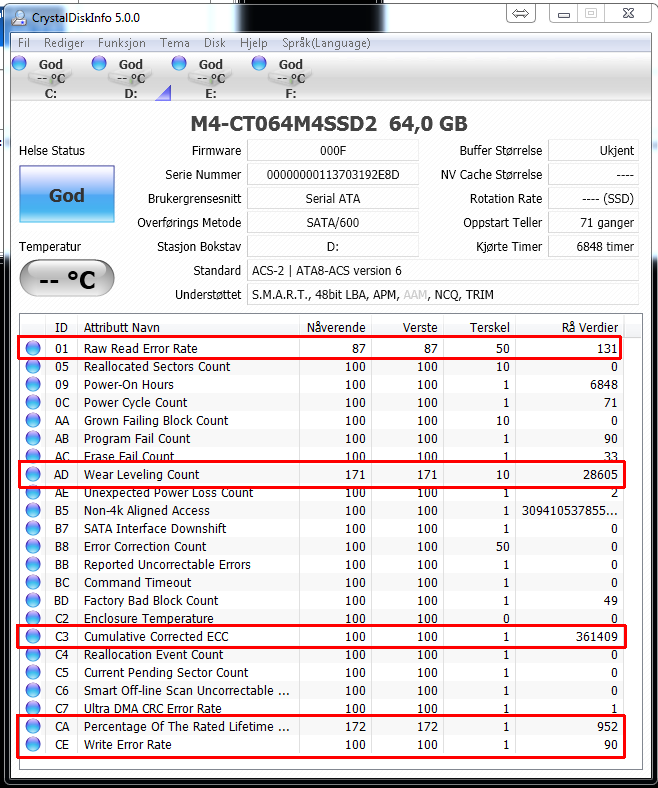Click the 6848 timer field
This screenshot has height=788, width=658.
tap(593, 247)
